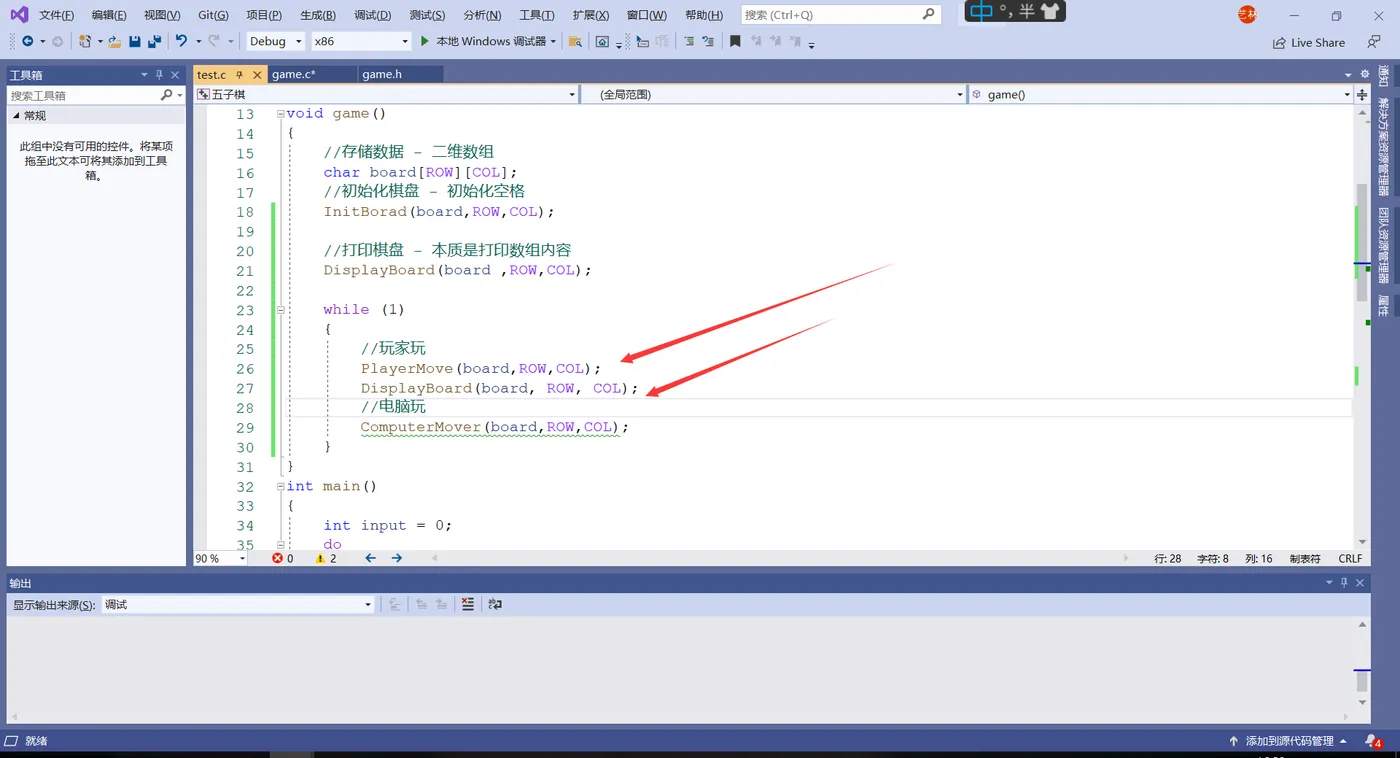Close the test.c tab
This screenshot has height=758, width=1400.
[257, 75]
